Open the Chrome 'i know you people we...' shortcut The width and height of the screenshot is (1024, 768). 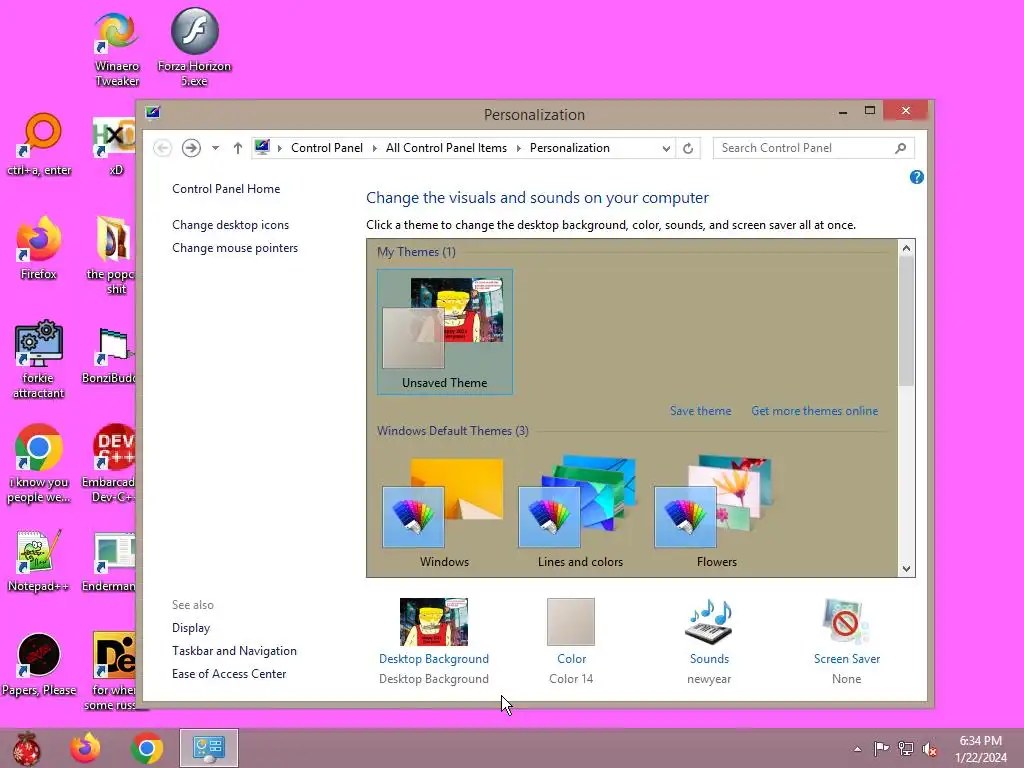point(39,464)
